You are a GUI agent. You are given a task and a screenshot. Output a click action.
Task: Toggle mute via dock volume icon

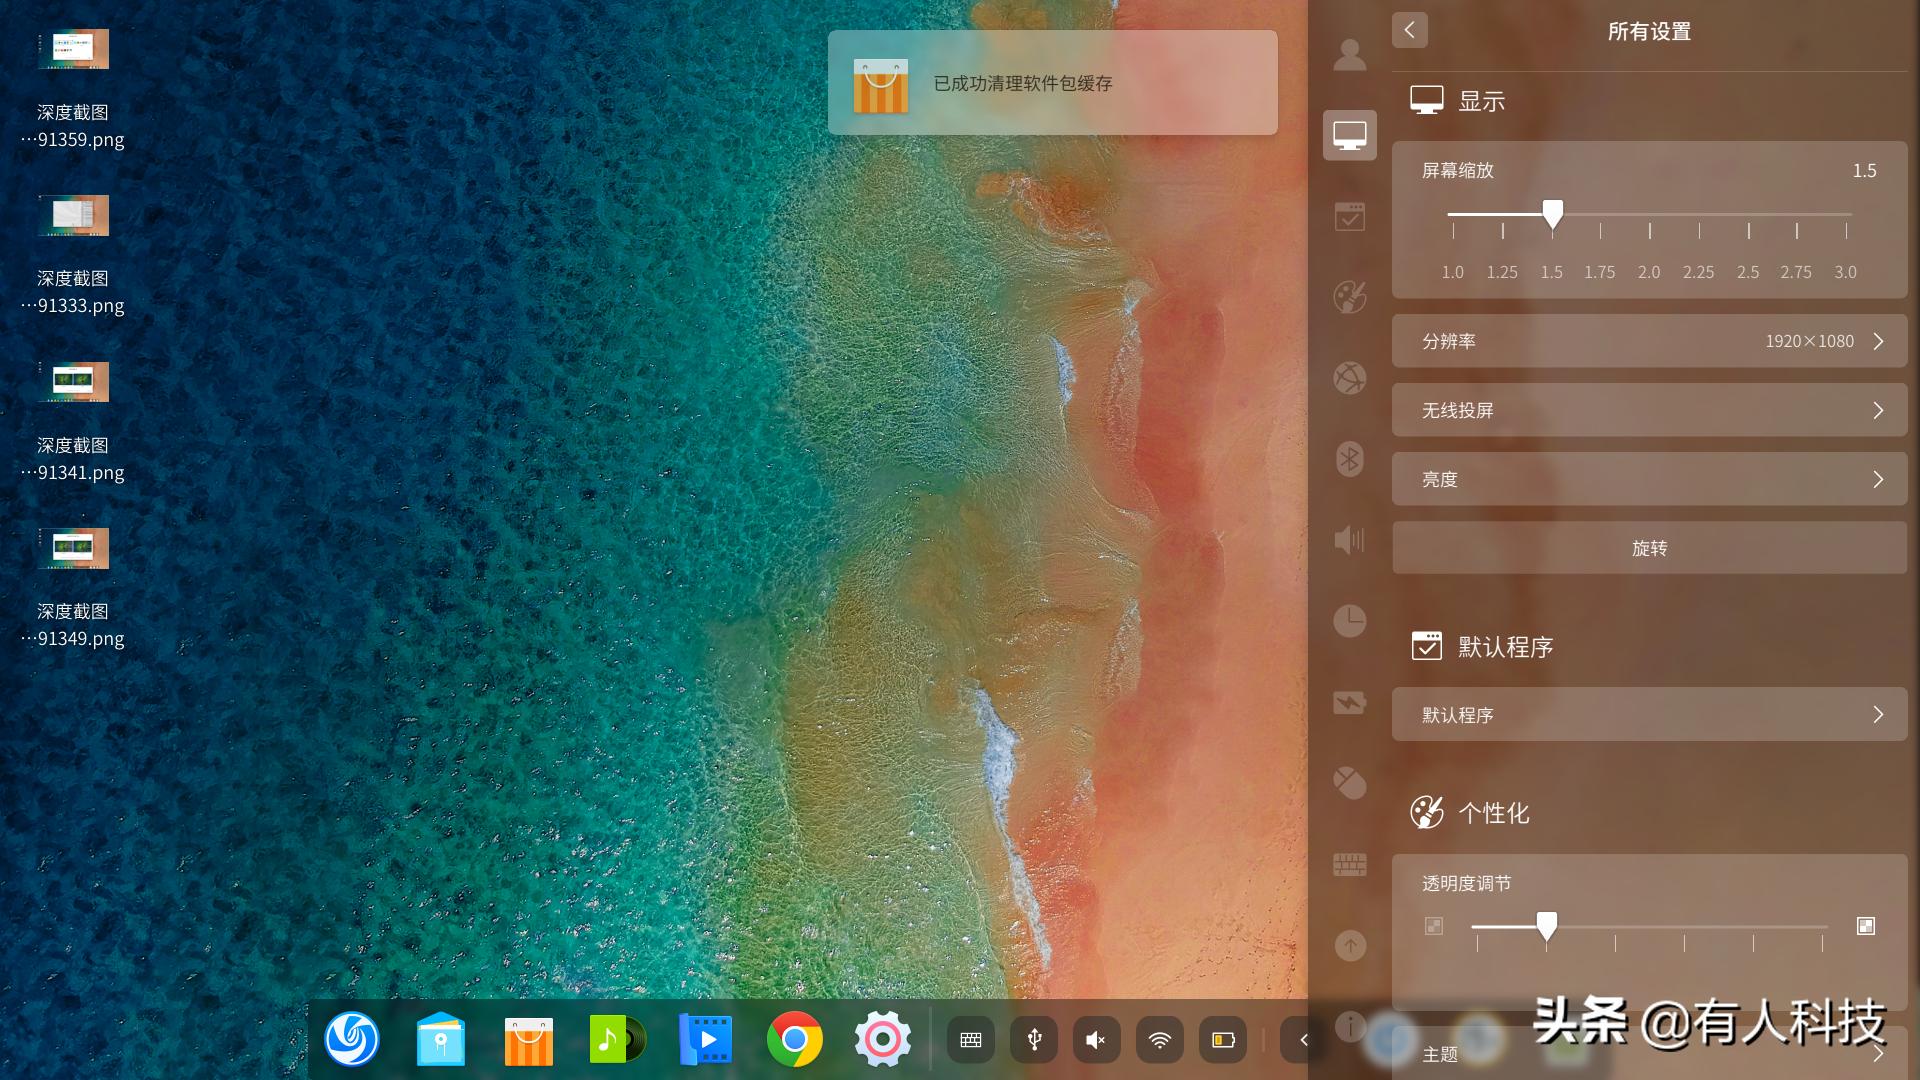(1096, 1040)
